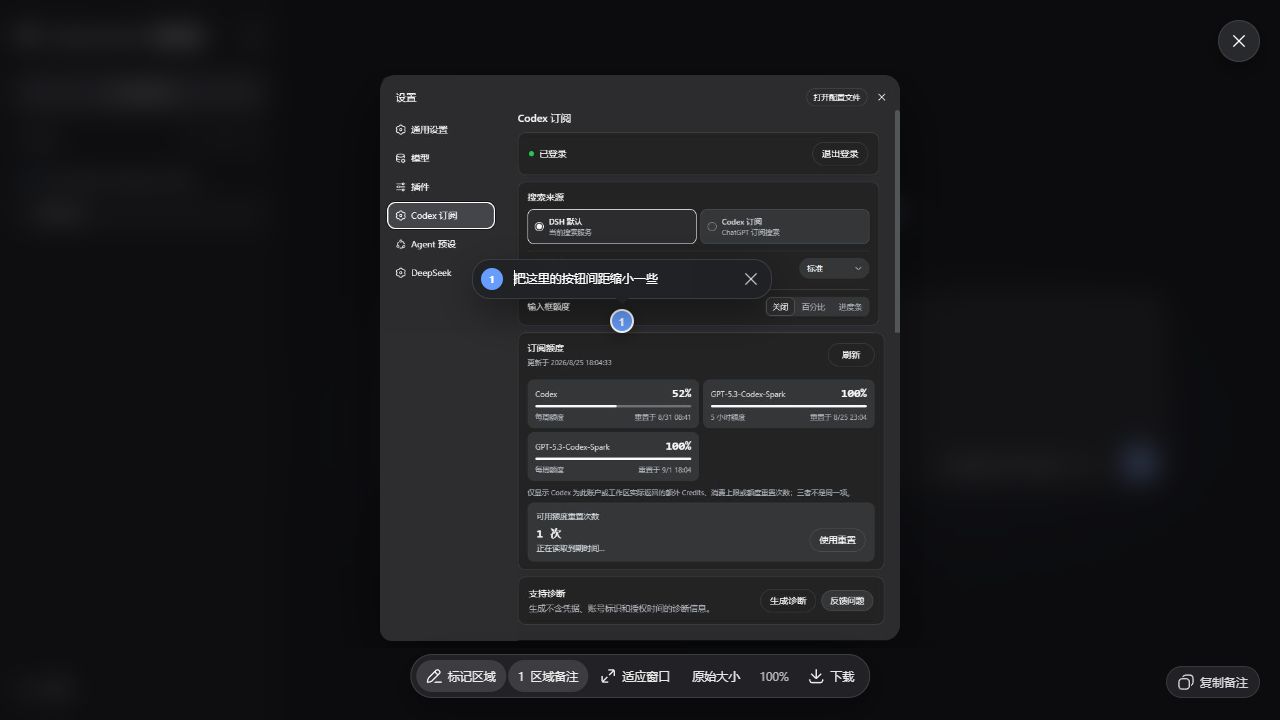Edit the note text 把这里的按钮间距缩小一些

pos(586,279)
